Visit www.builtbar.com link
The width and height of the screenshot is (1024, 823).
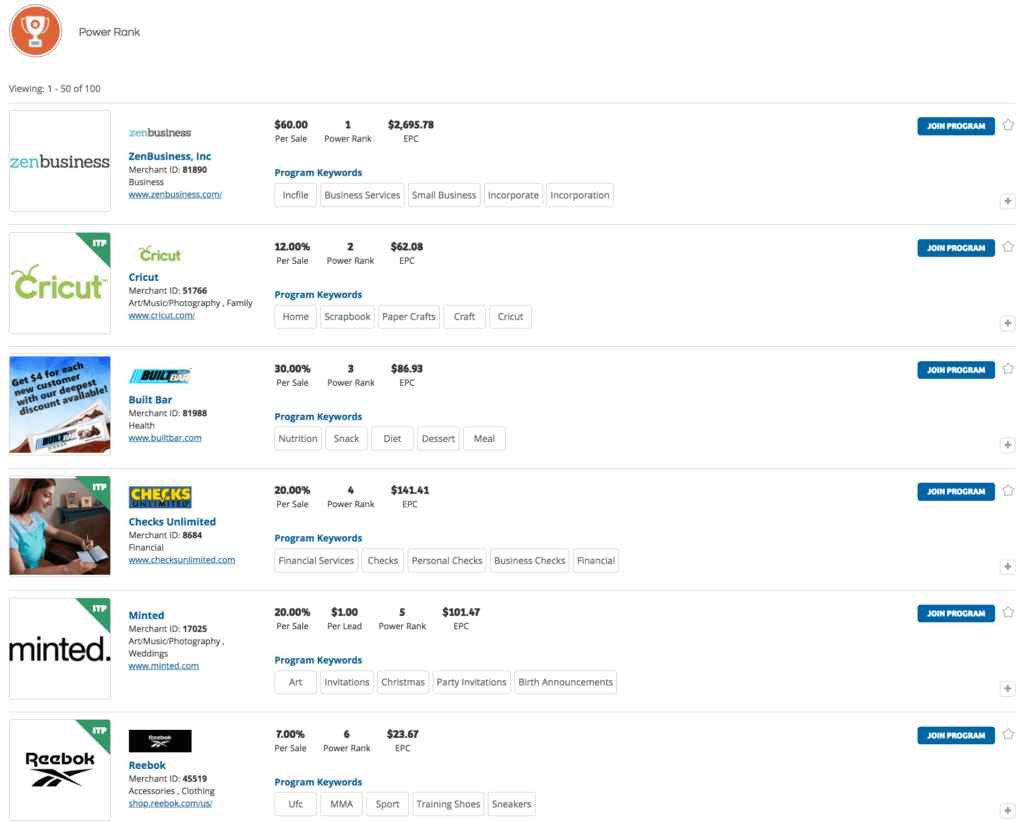165,438
